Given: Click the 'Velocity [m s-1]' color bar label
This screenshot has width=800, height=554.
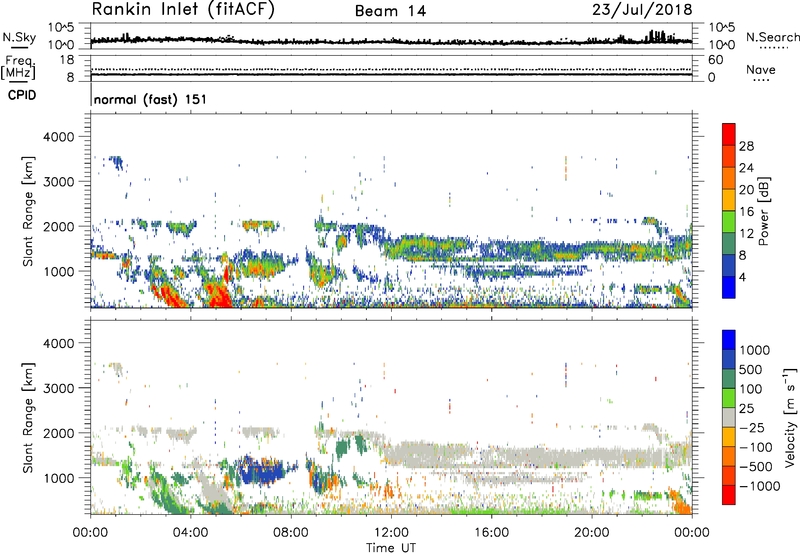Looking at the screenshot, I should click(x=790, y=417).
